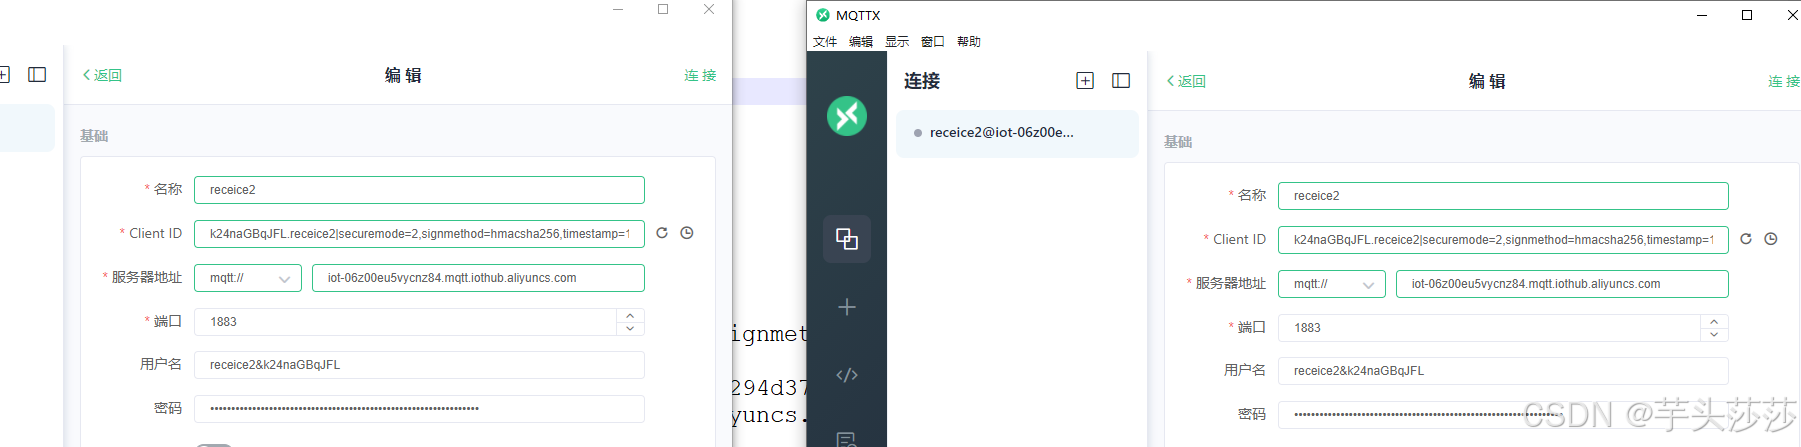
Task: Click the plus new connection icon in dark sidebar
Action: click(847, 307)
